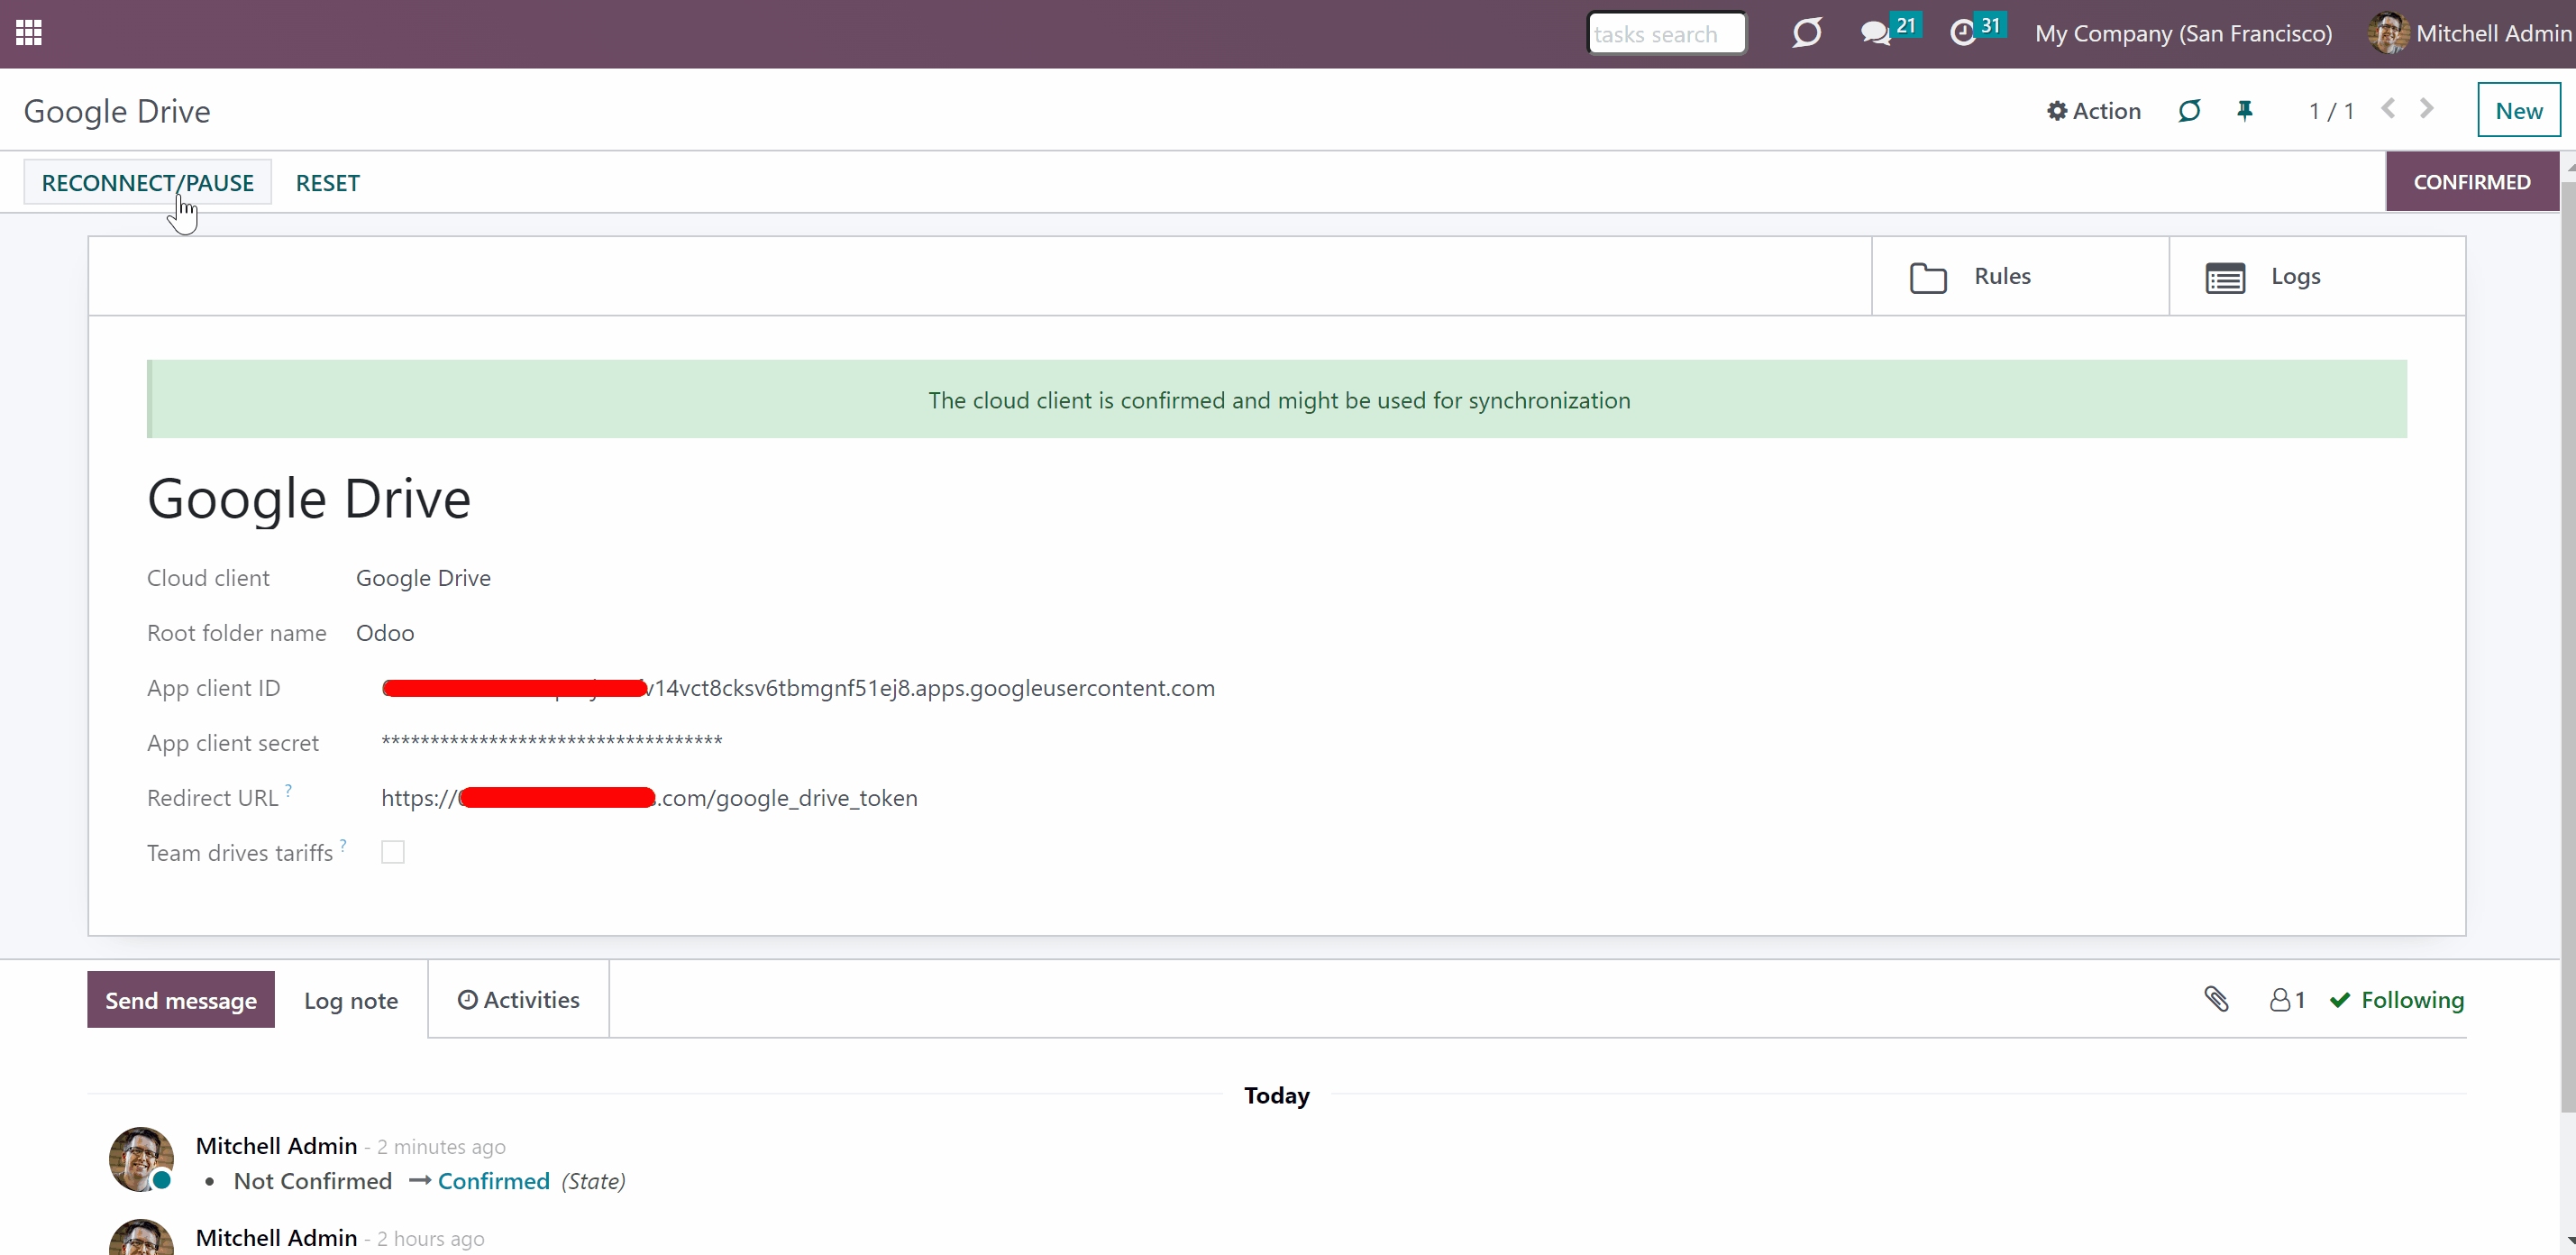Click the masked App client secret value
Screen dimensions: 2576x1255
552,741
